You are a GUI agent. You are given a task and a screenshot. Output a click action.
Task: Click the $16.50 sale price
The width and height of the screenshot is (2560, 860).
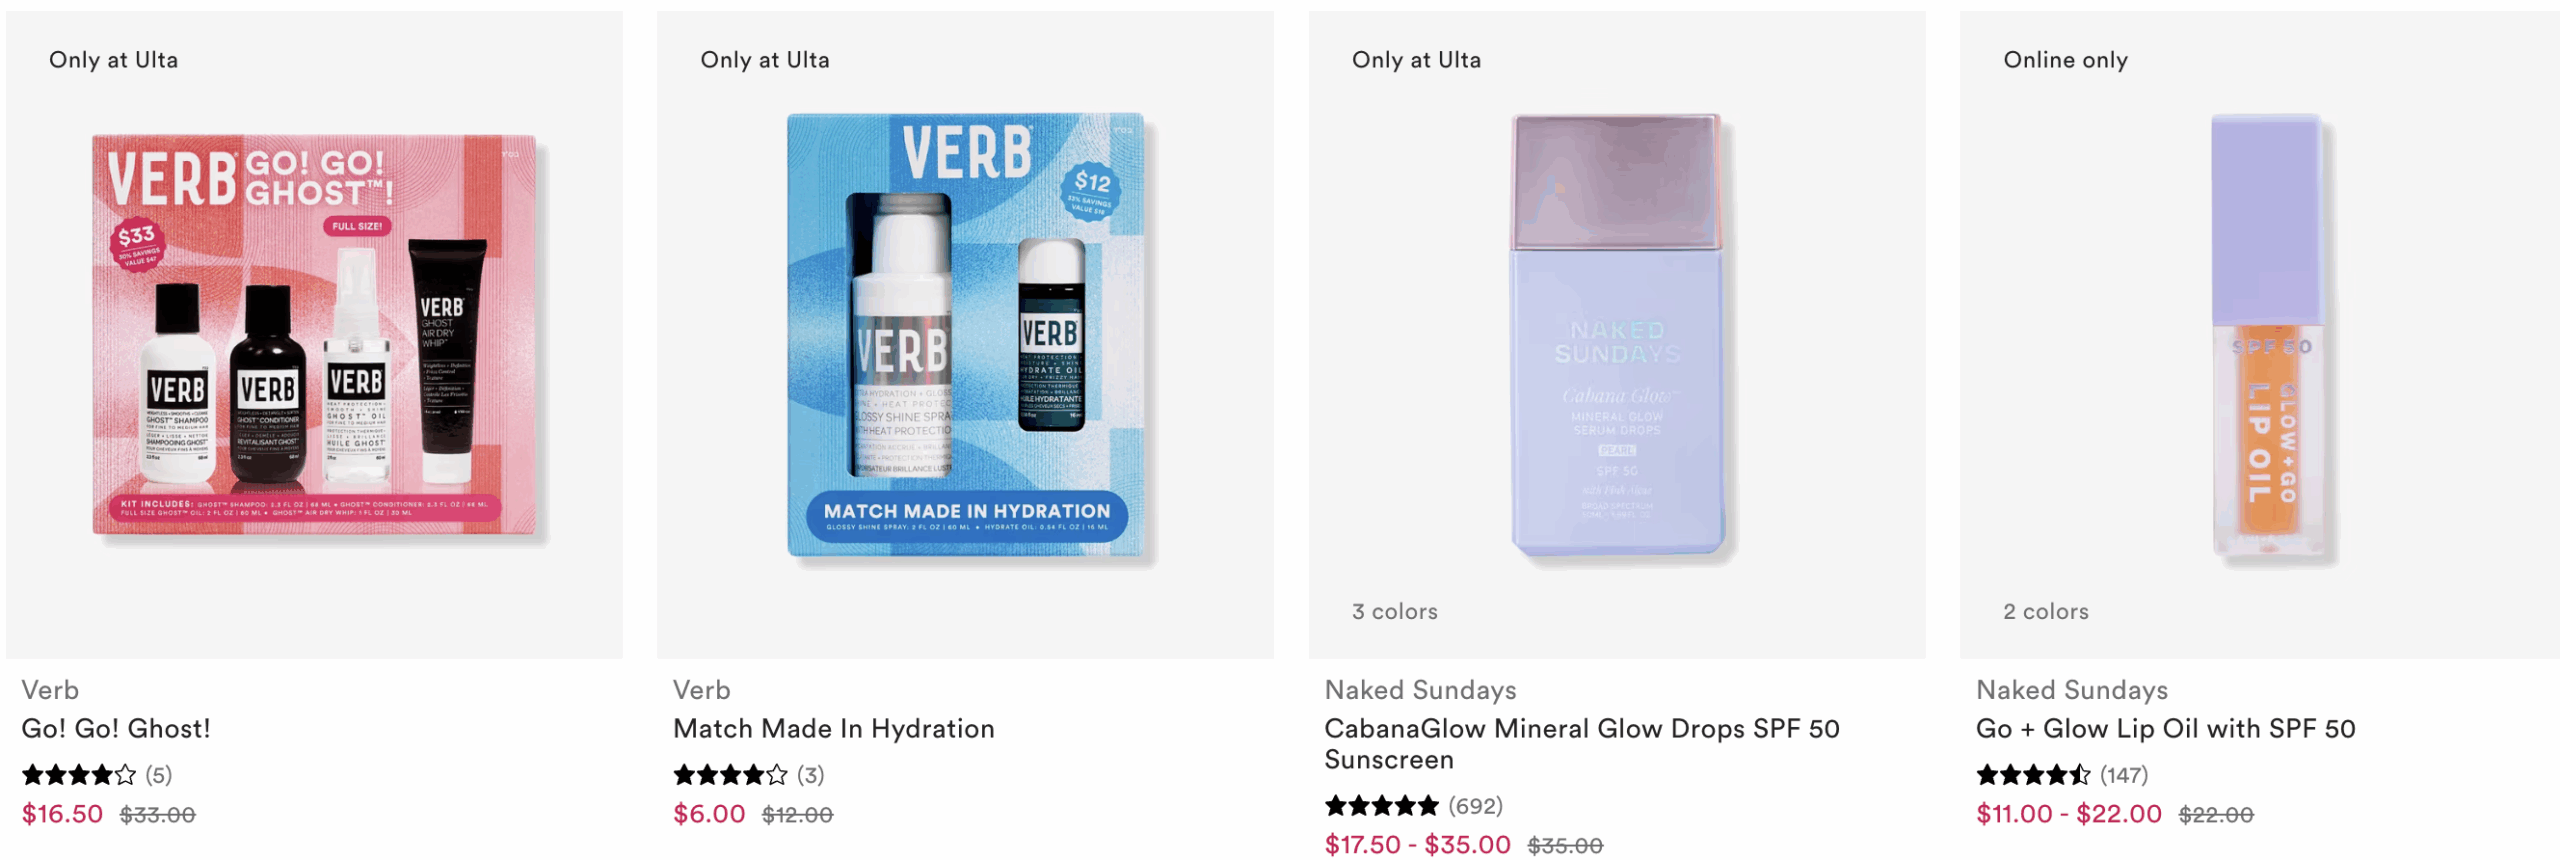click(x=62, y=815)
